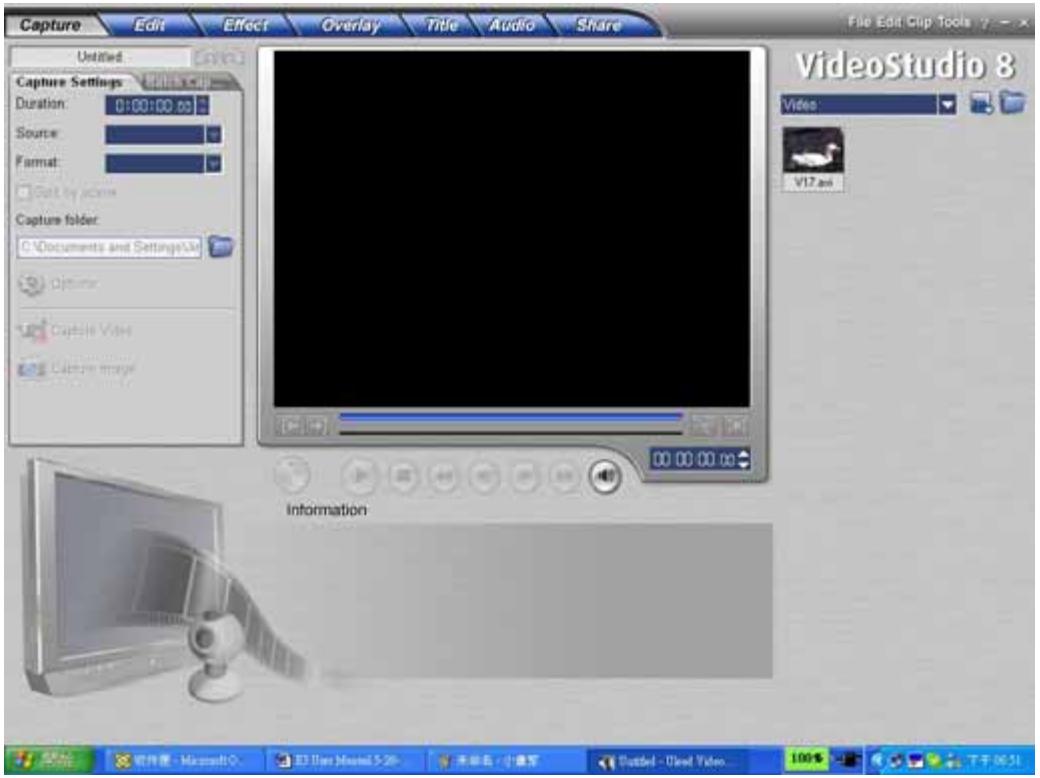This screenshot has height=778, width=1040.
Task: Open the Clip menu
Action: pos(919,23)
